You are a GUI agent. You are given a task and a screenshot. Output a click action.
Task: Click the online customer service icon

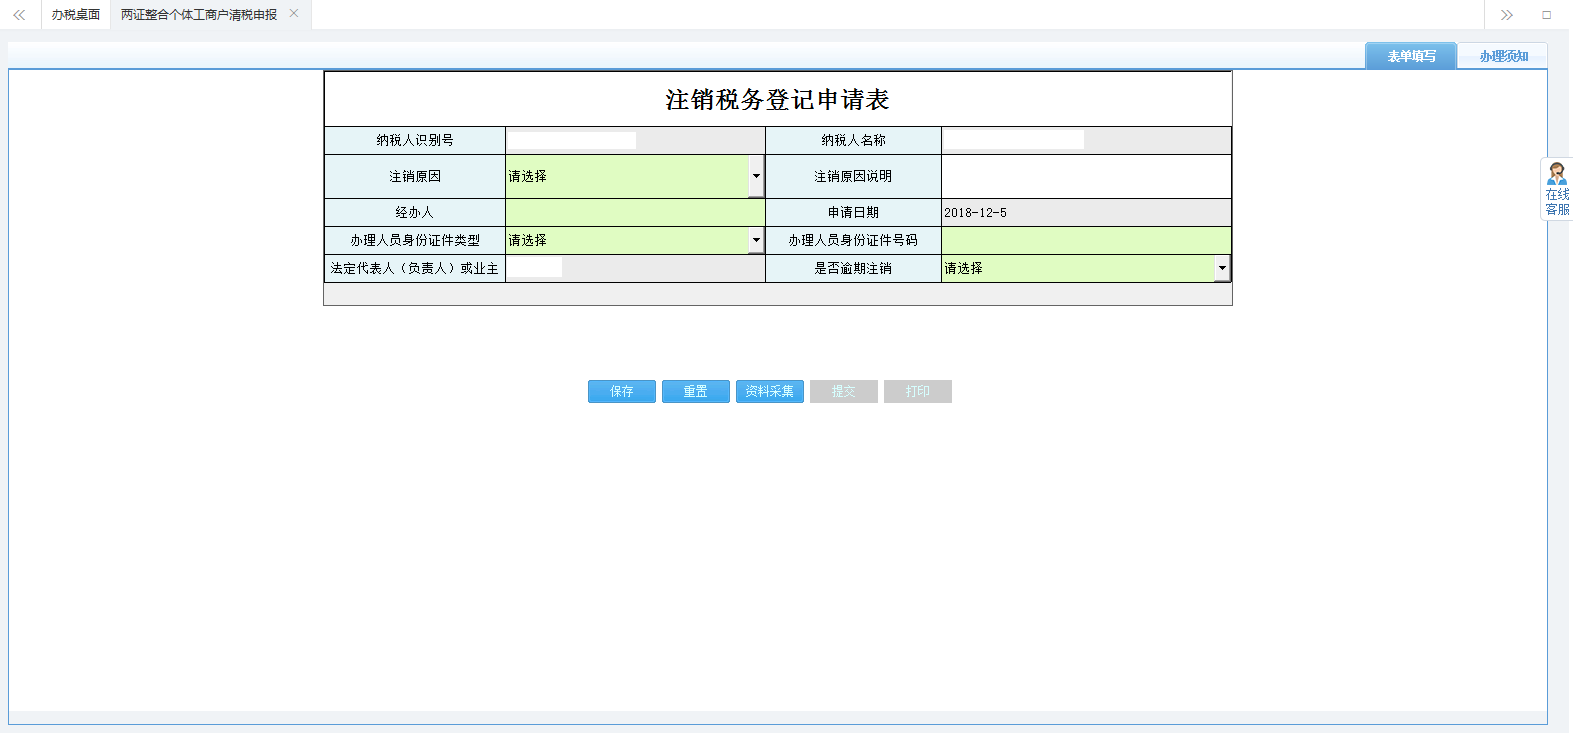point(1556,188)
